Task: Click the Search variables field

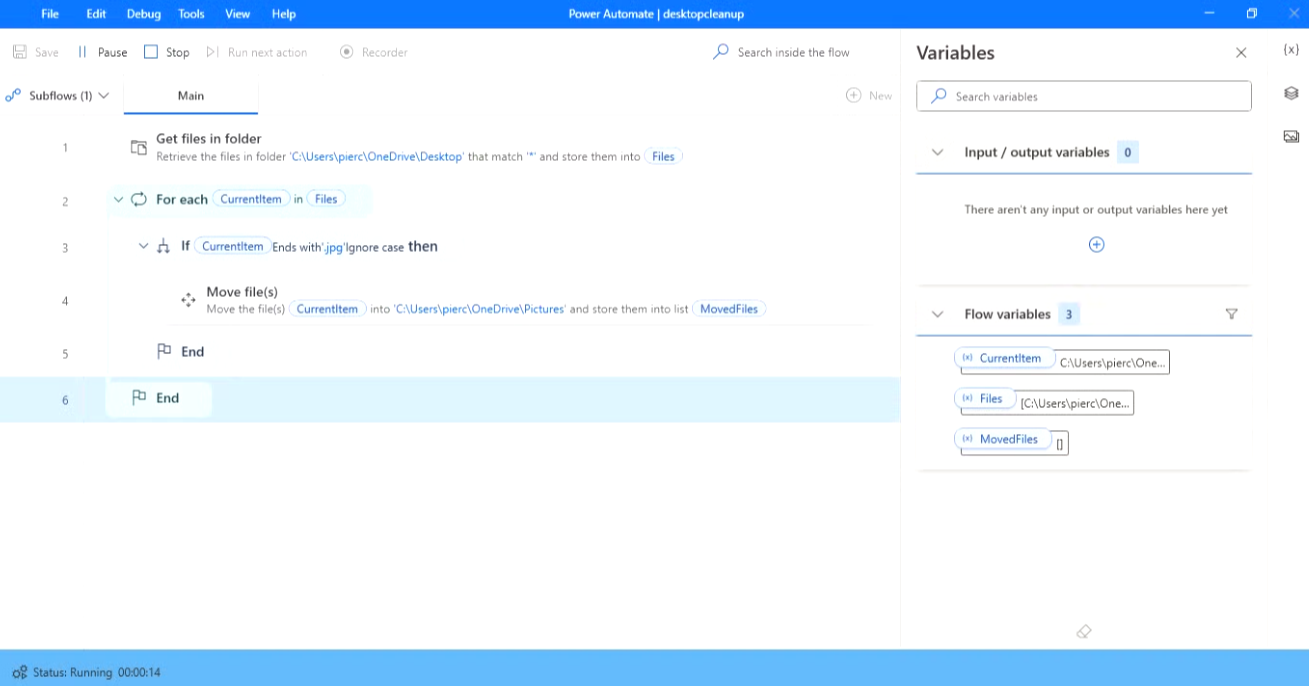Action: click(x=1084, y=96)
